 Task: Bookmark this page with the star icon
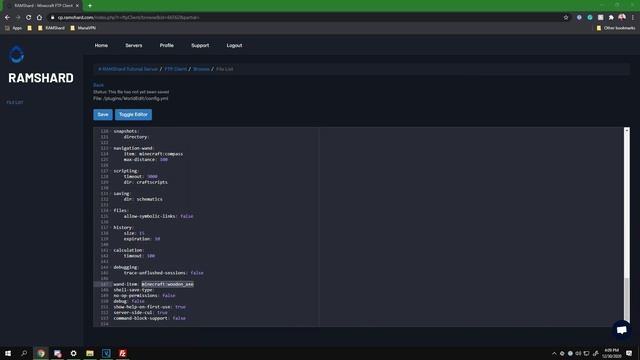(x=566, y=18)
